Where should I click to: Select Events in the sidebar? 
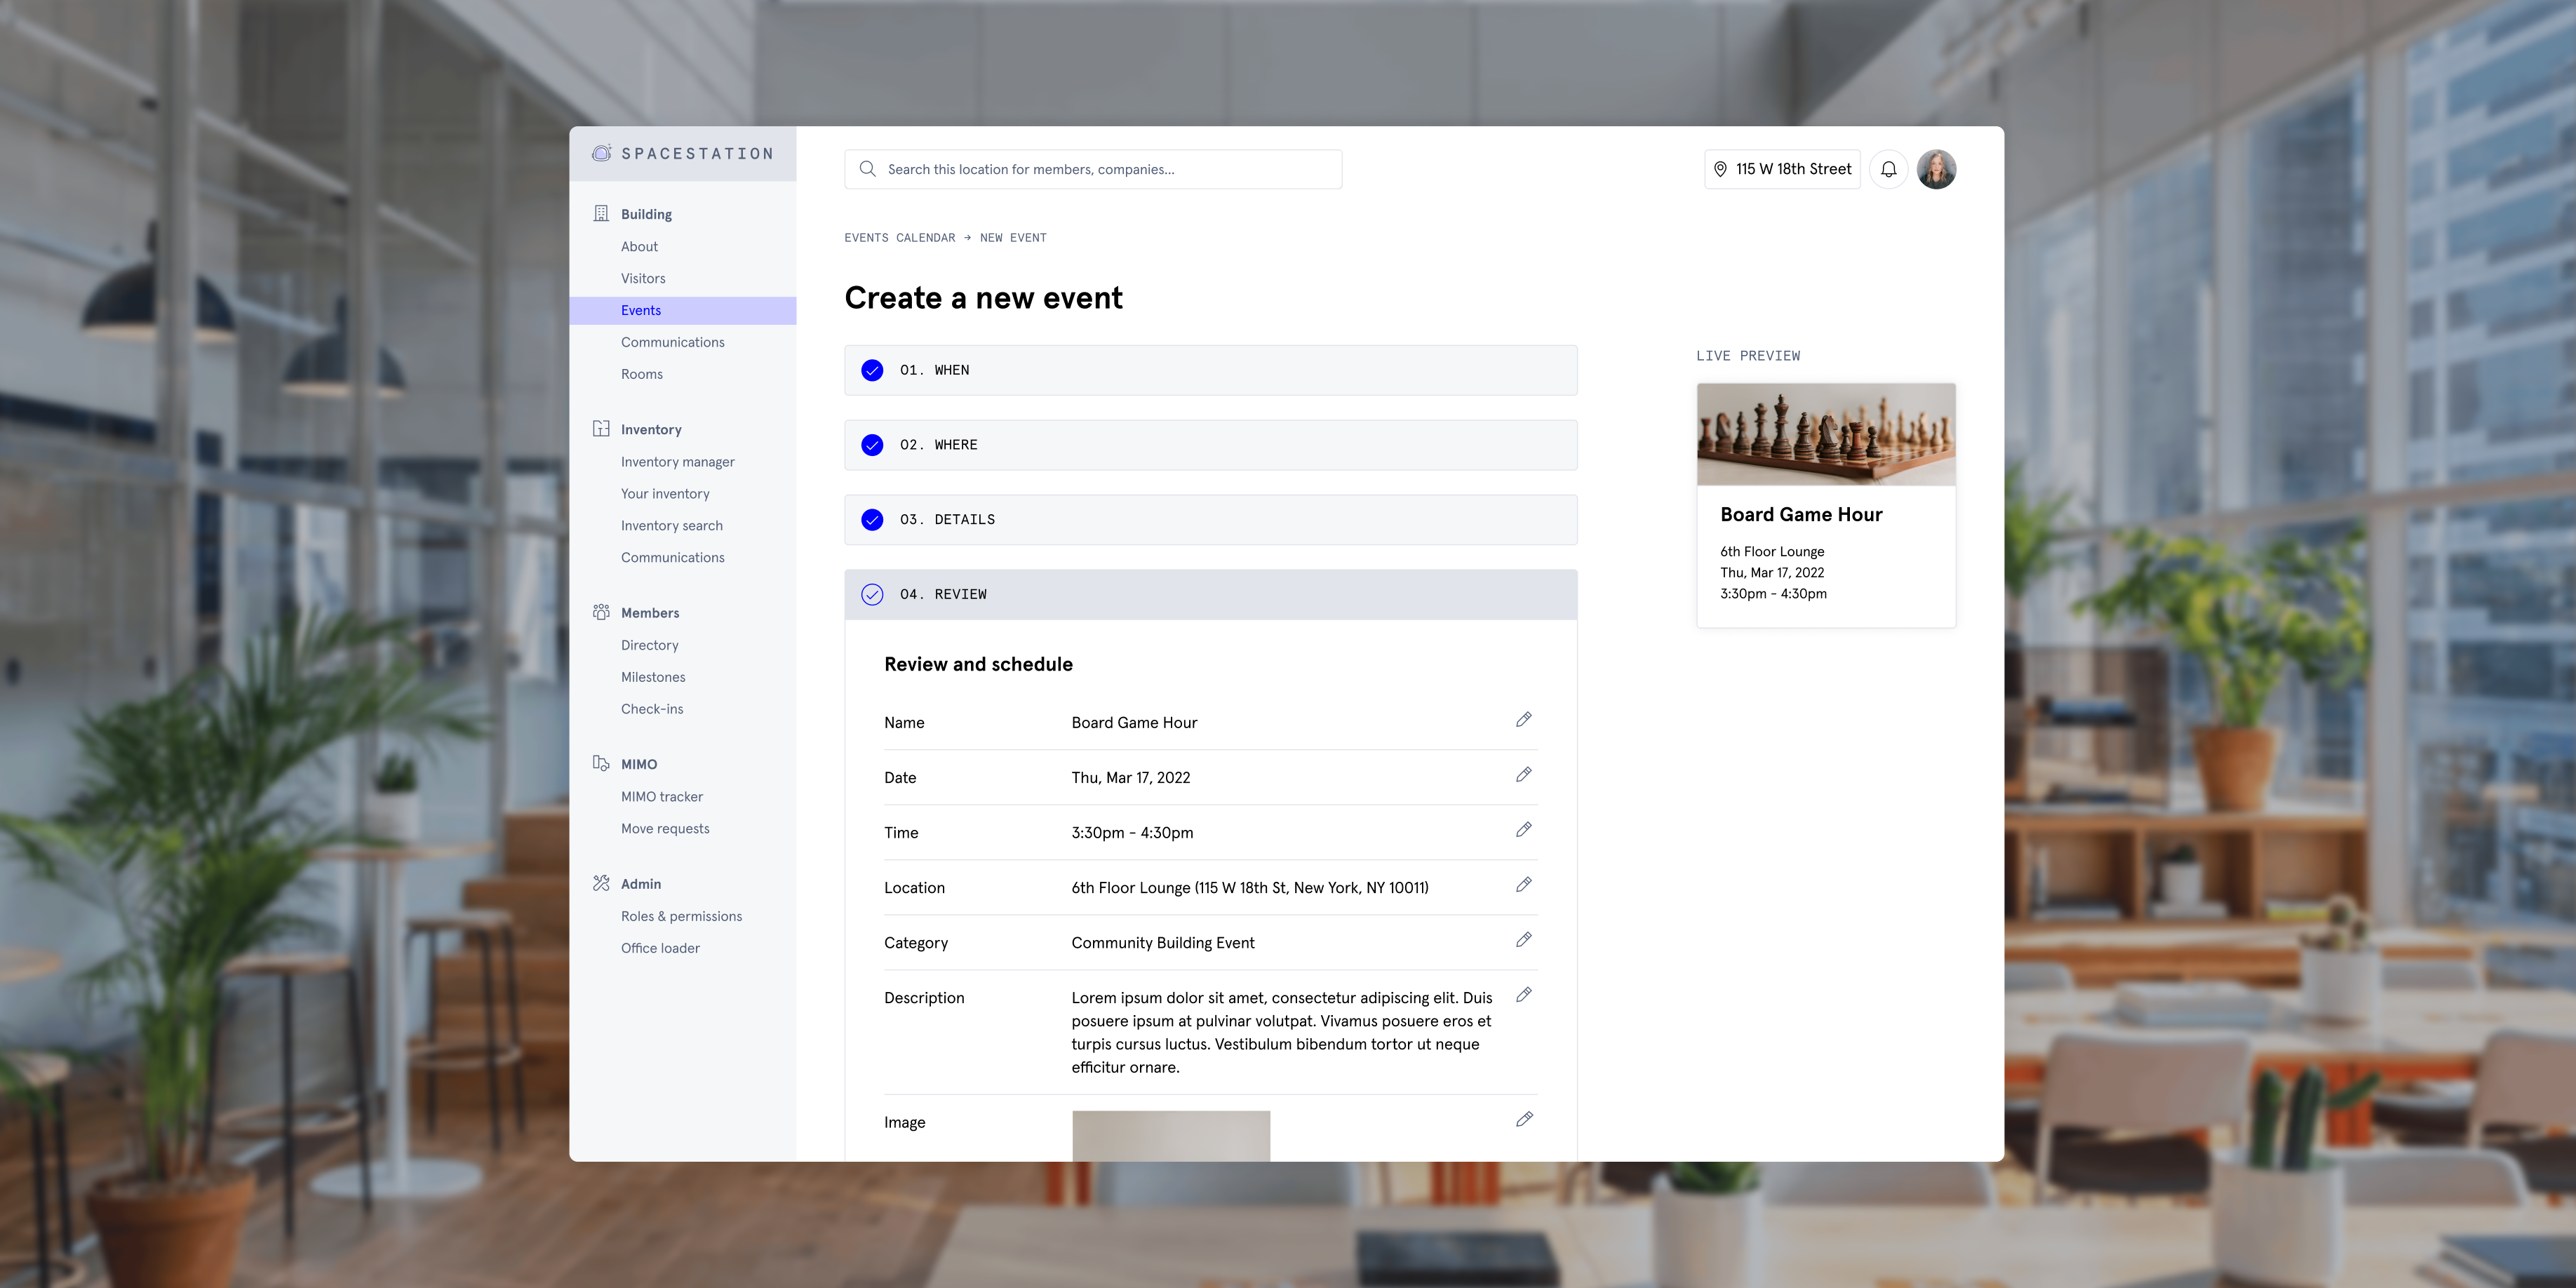(683, 311)
